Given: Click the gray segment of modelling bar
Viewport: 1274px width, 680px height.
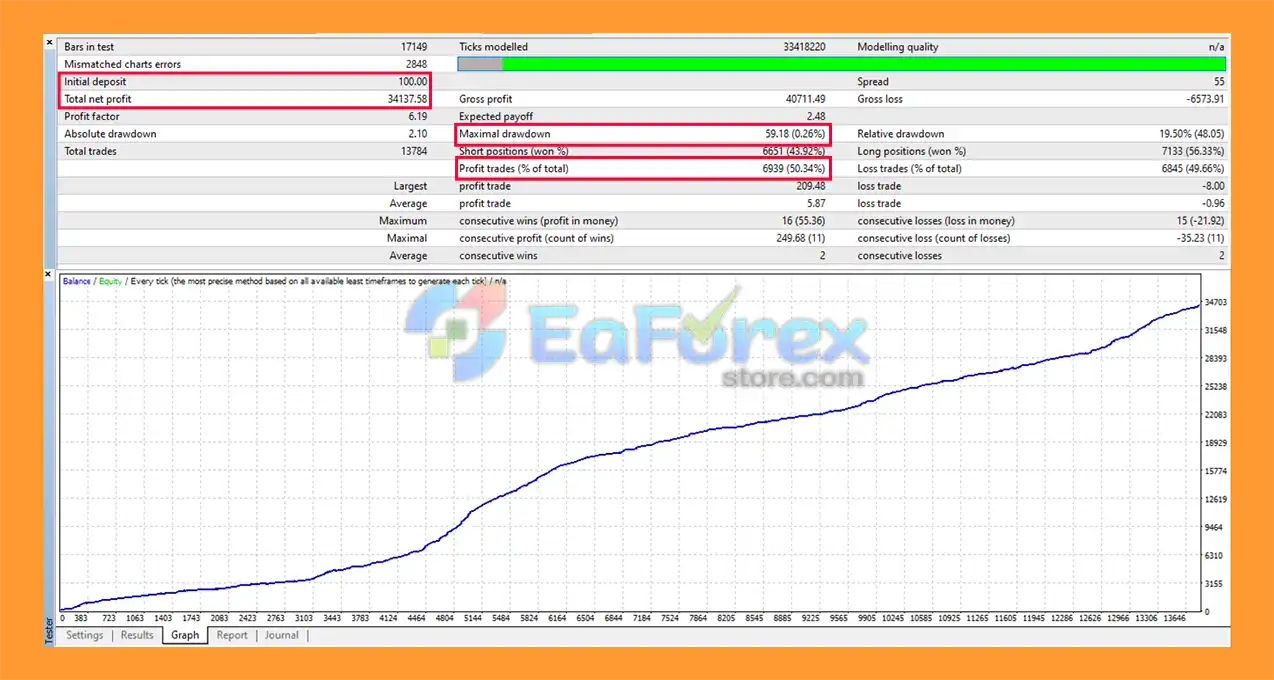Looking at the screenshot, I should tap(480, 64).
